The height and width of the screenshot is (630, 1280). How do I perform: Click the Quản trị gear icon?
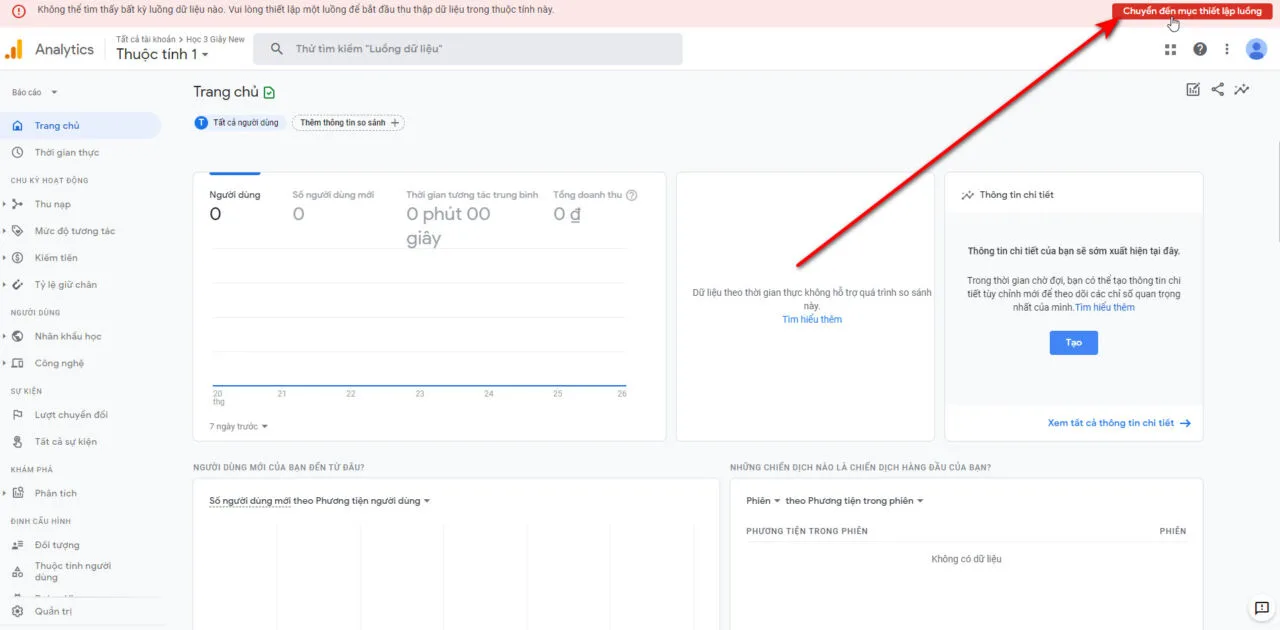17,611
